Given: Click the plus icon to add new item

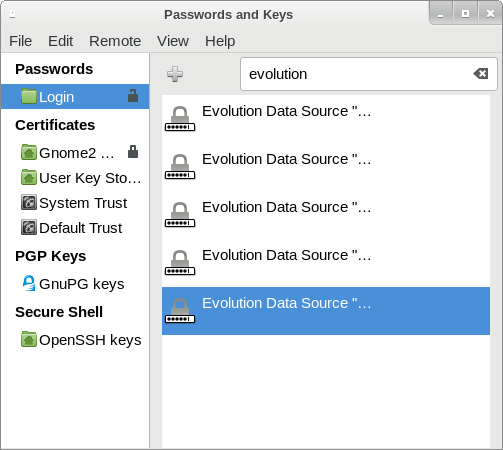Looking at the screenshot, I should point(175,74).
